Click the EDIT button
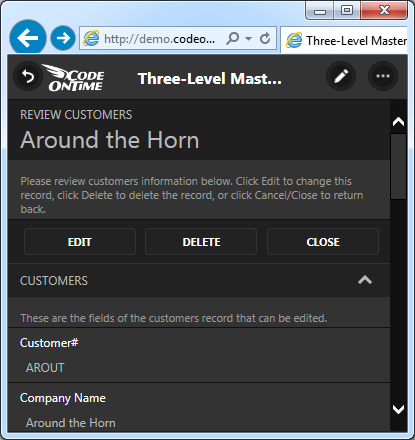This screenshot has height=440, width=415. (80, 242)
